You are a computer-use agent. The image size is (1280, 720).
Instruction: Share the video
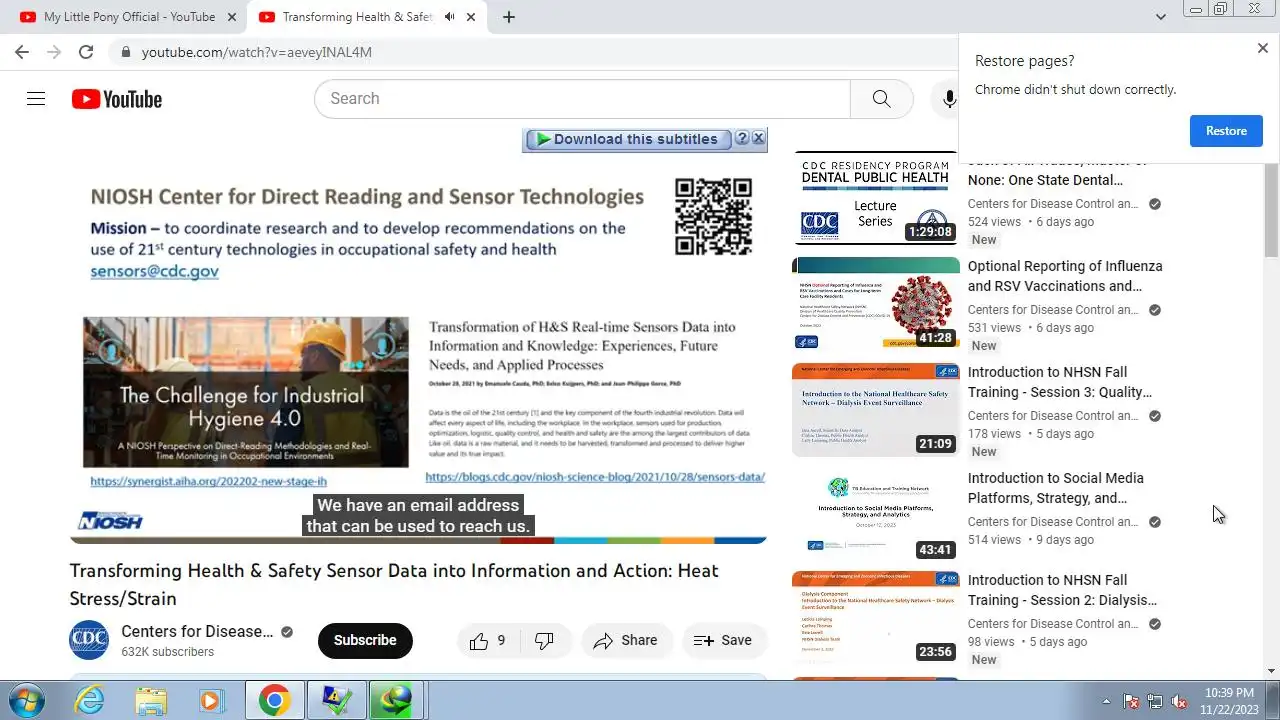click(626, 640)
